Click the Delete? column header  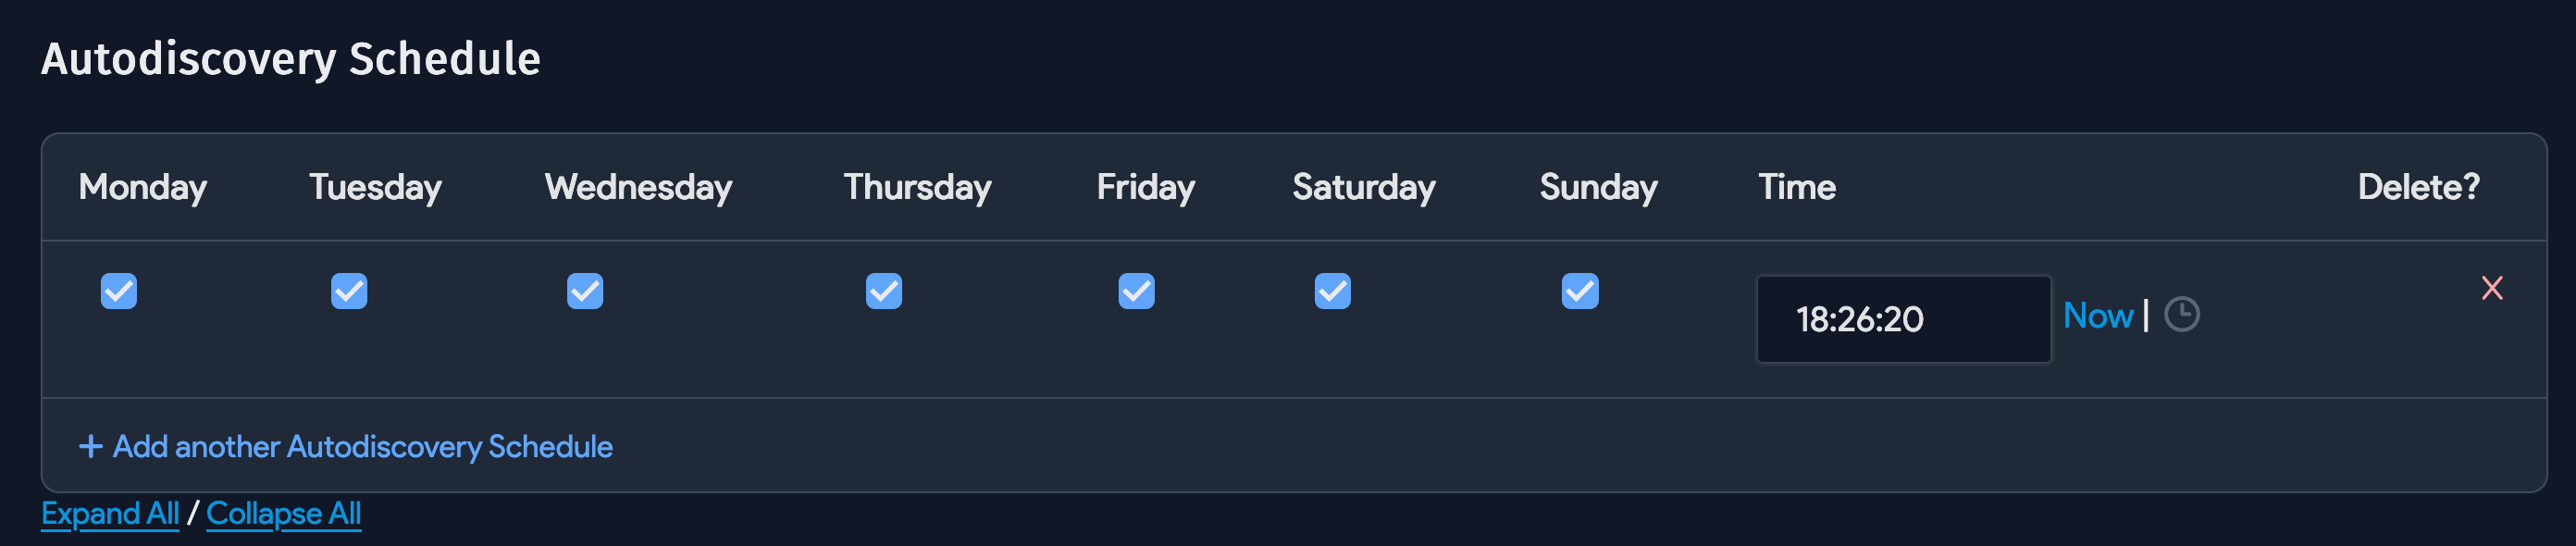pos(2418,186)
